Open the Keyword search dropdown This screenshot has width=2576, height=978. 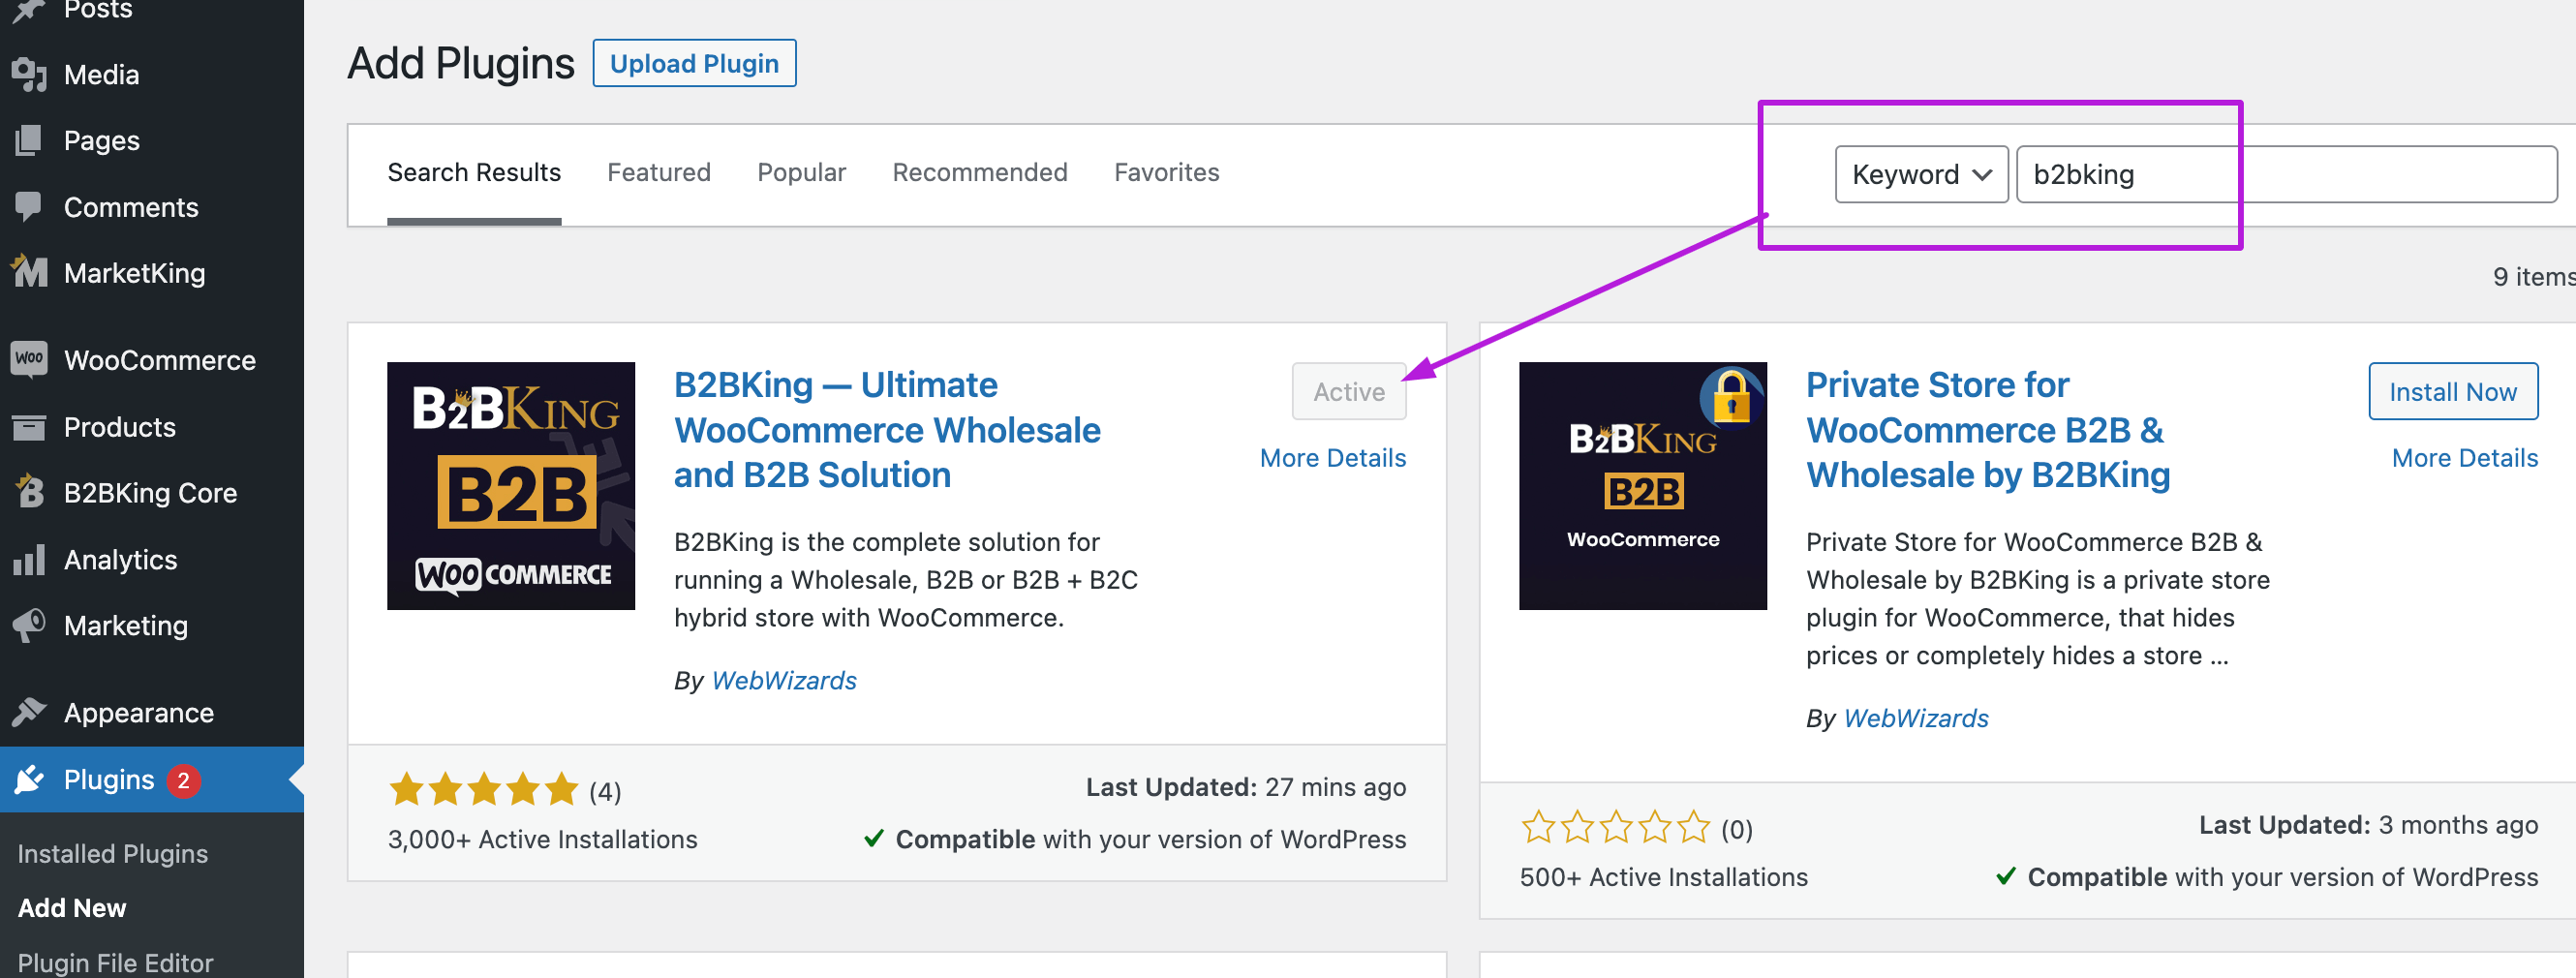click(1920, 173)
